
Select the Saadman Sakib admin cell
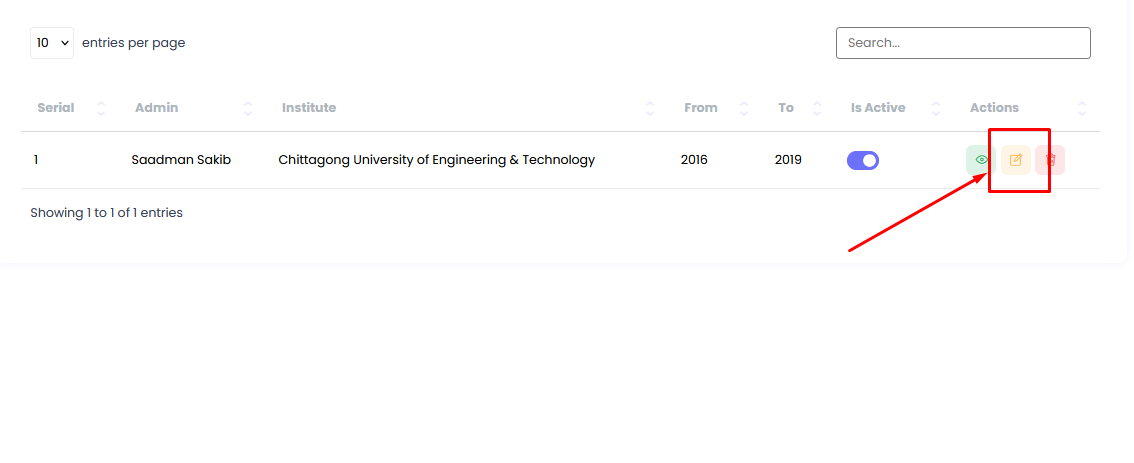(181, 160)
